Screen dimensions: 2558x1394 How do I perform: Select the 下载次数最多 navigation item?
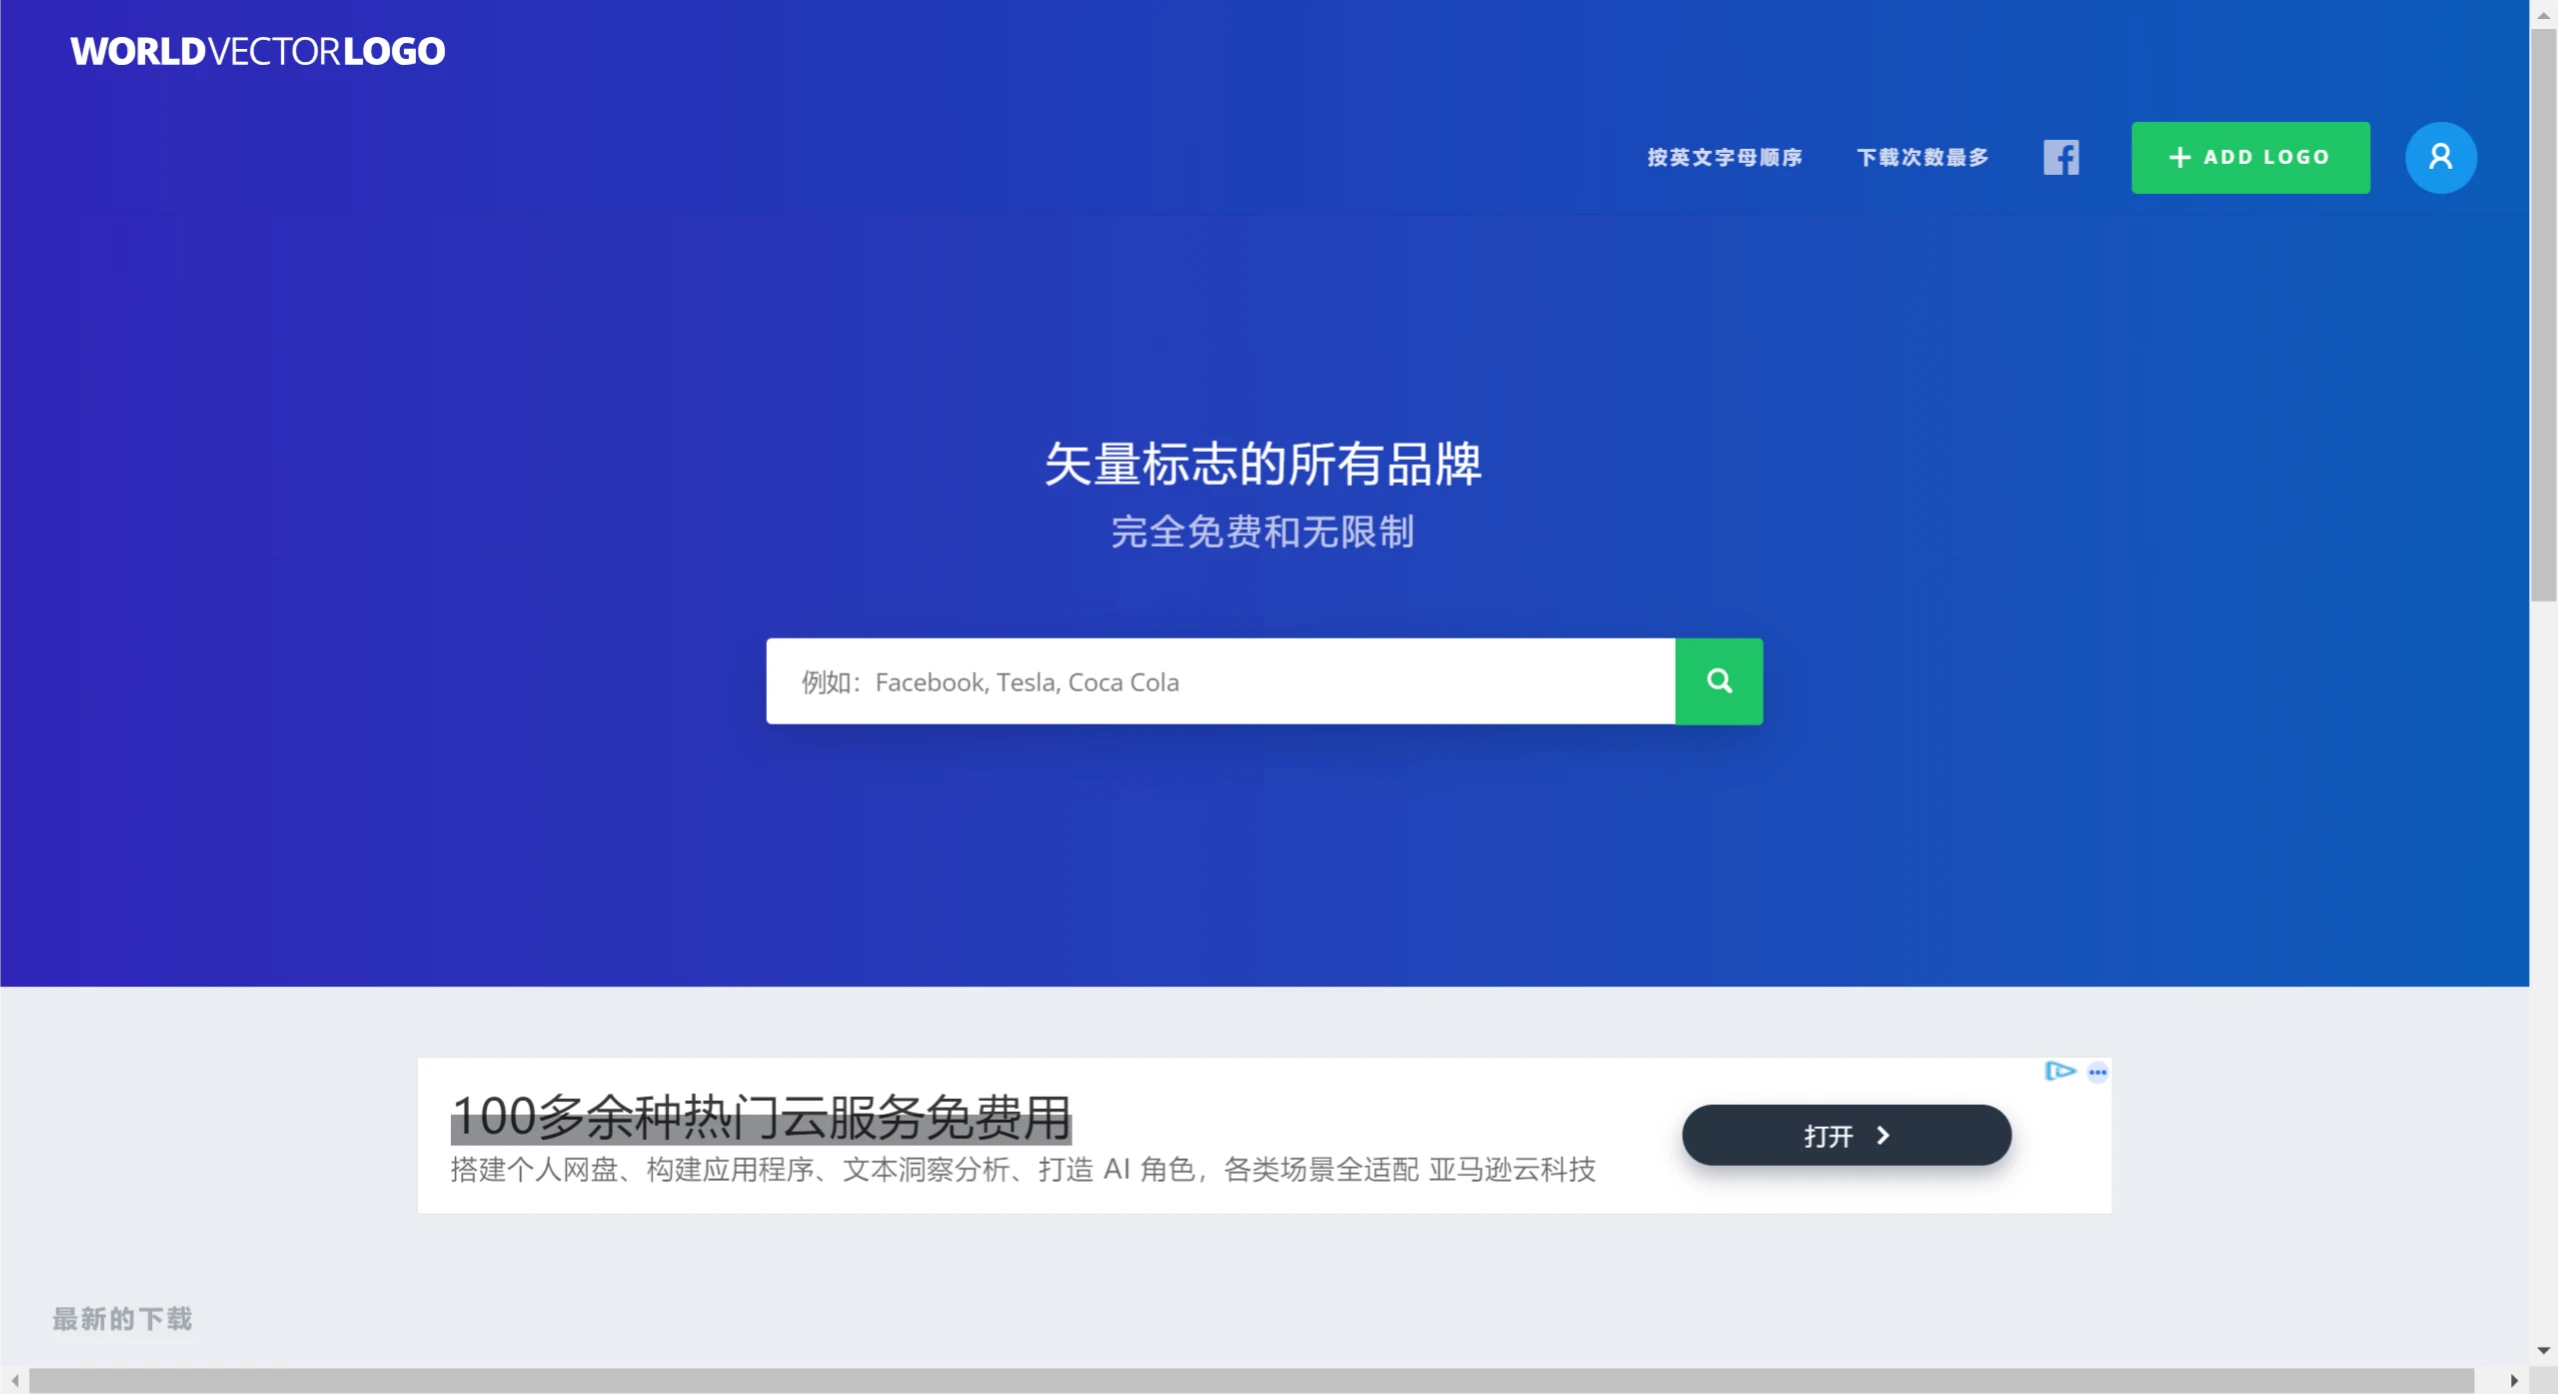pos(1921,157)
